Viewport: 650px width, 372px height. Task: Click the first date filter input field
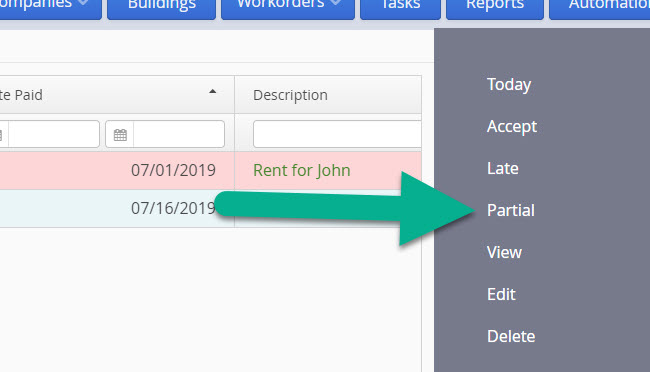(54, 134)
